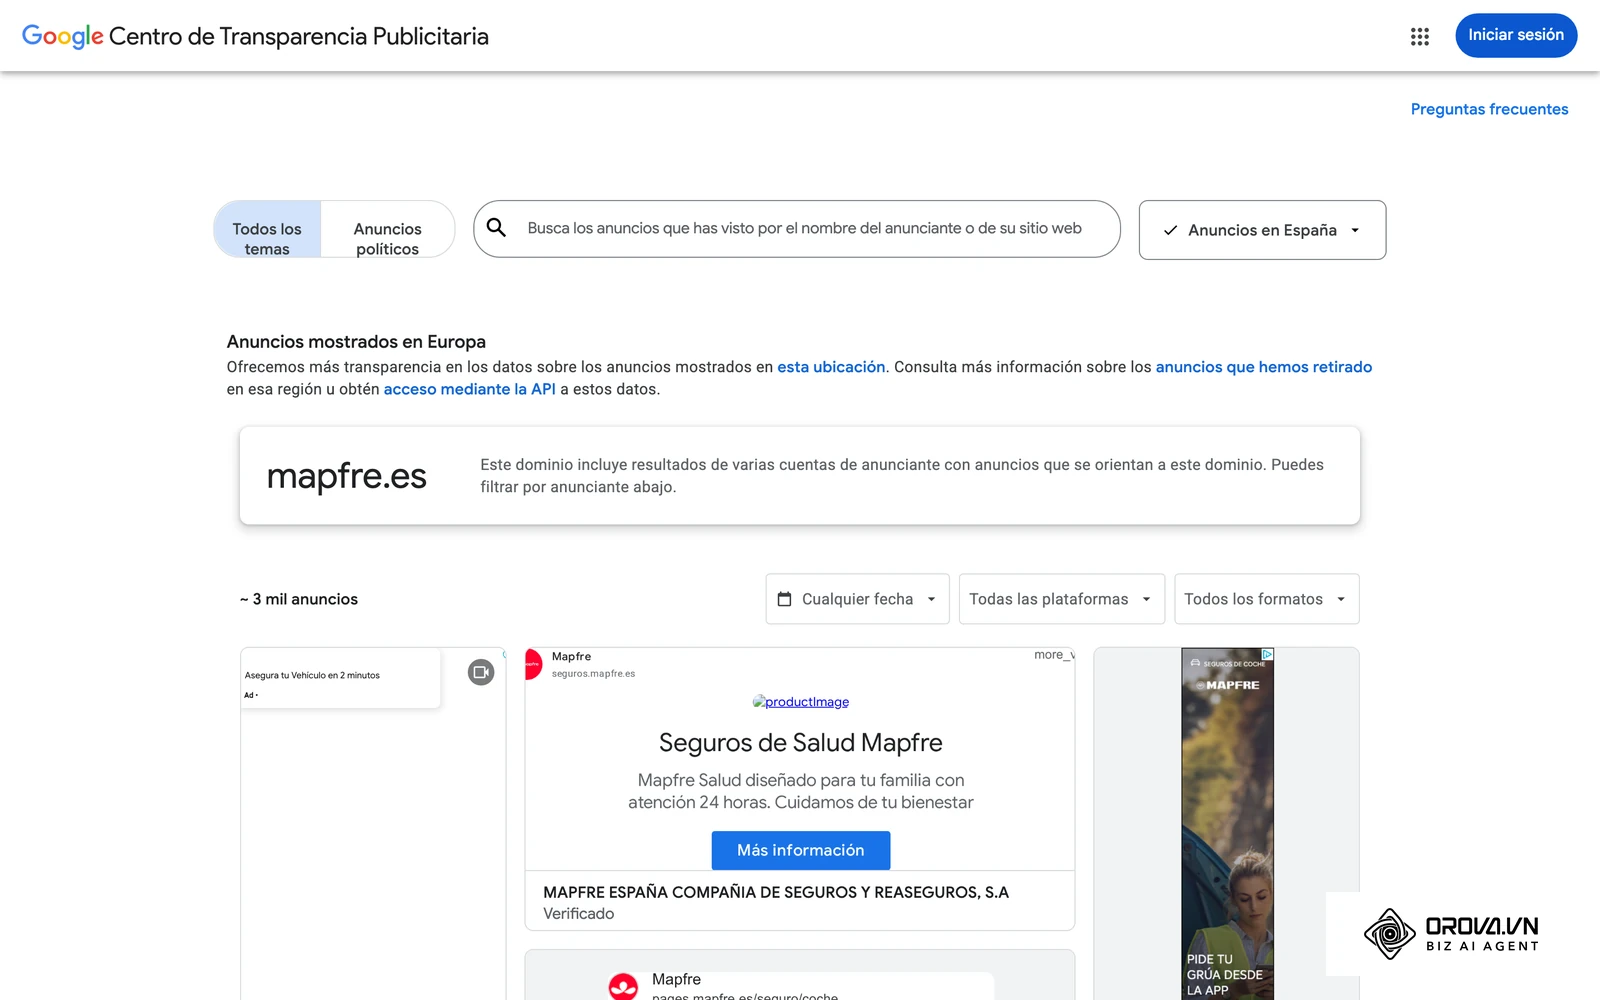Expand Todos los formatos filter

(1266, 599)
